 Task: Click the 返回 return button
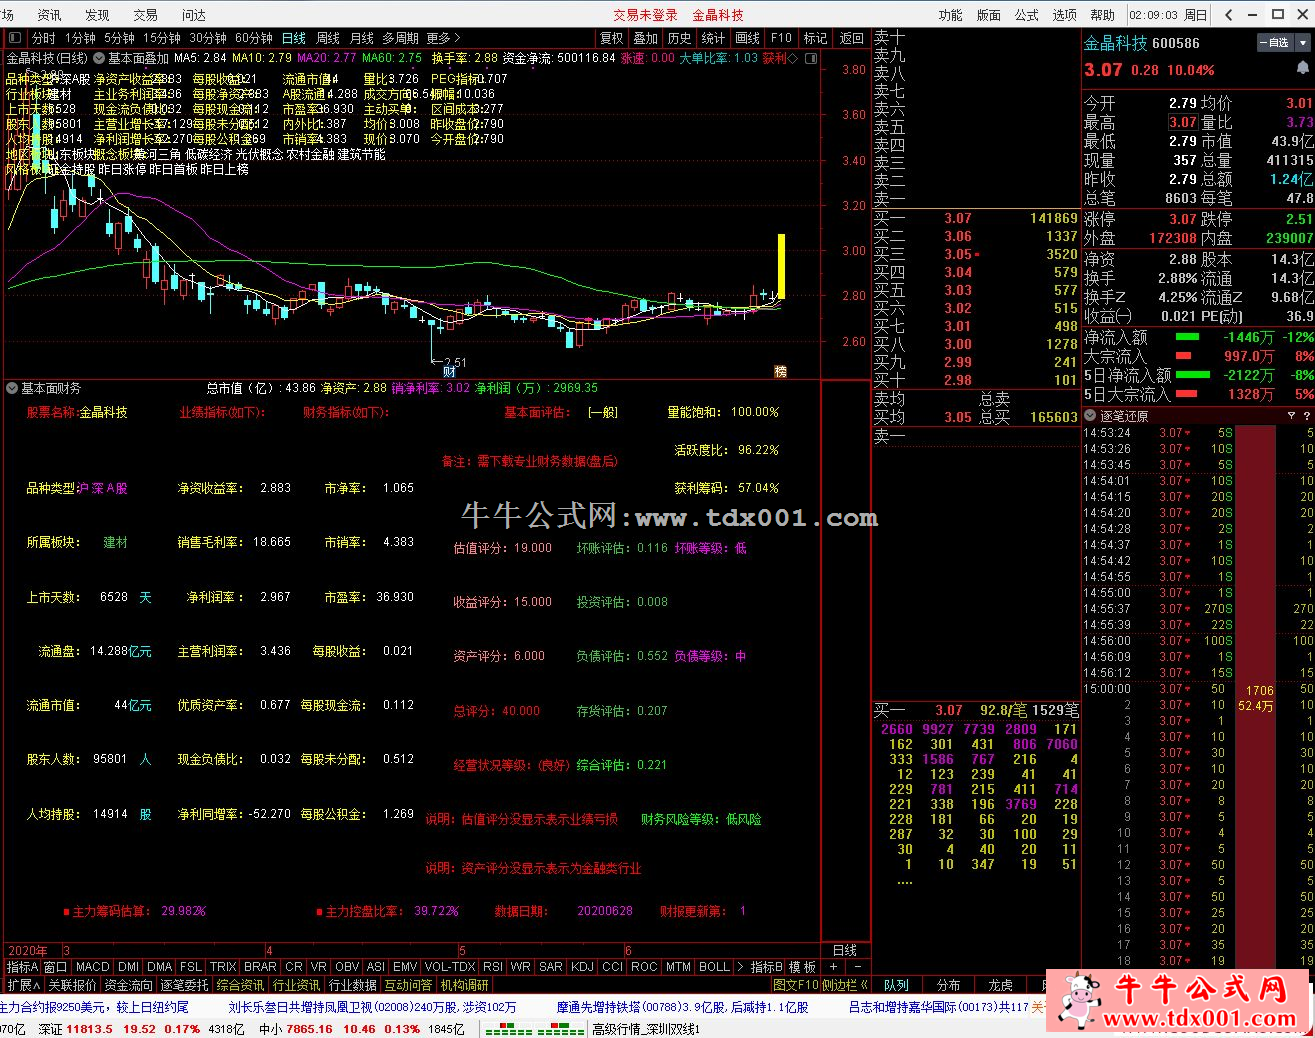coord(851,38)
